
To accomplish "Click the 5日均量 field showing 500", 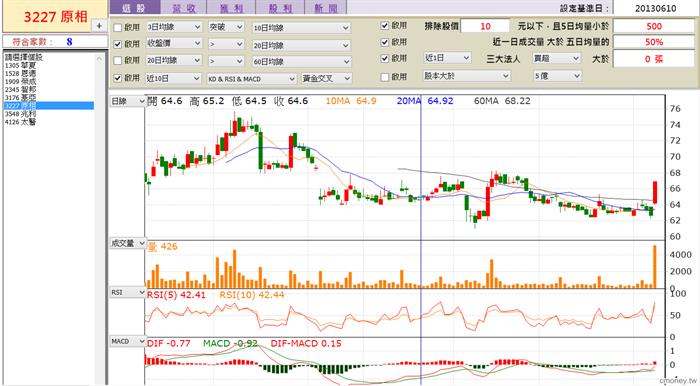I will click(x=654, y=26).
